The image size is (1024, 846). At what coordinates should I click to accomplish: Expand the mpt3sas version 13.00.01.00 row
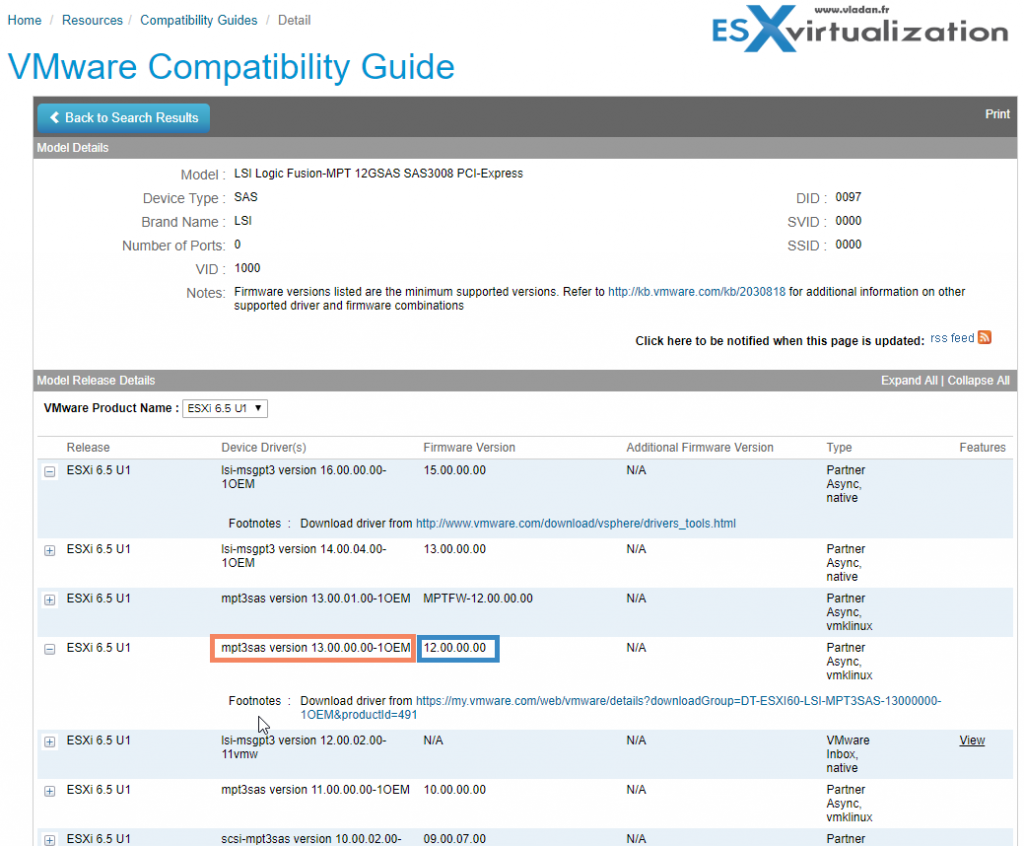(49, 599)
